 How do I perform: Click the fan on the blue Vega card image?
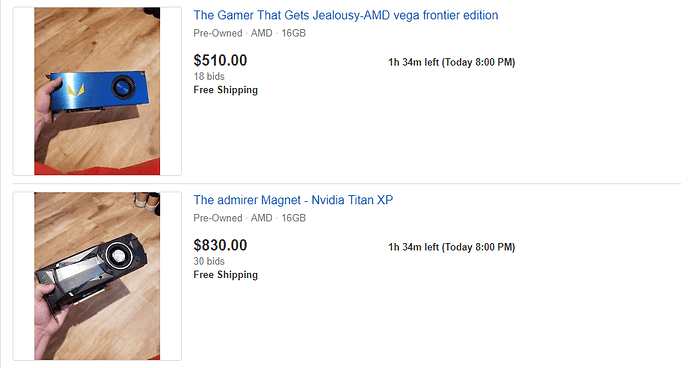(x=122, y=87)
